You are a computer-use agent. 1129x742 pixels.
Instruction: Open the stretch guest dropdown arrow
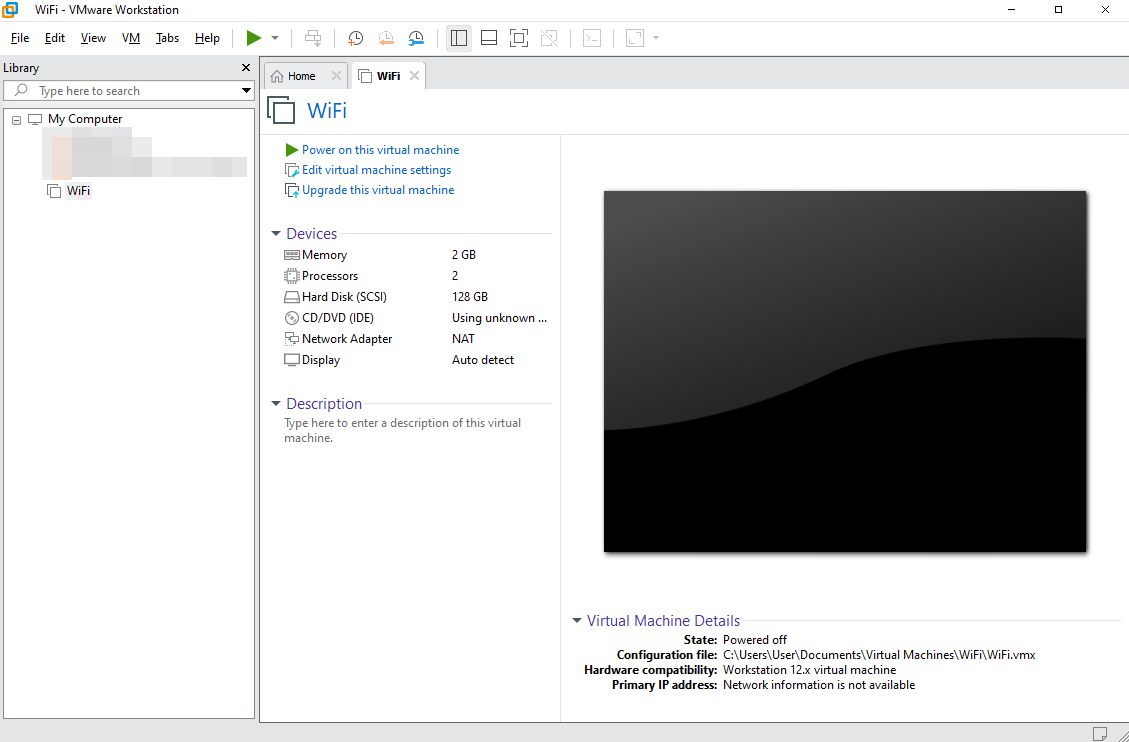click(656, 38)
